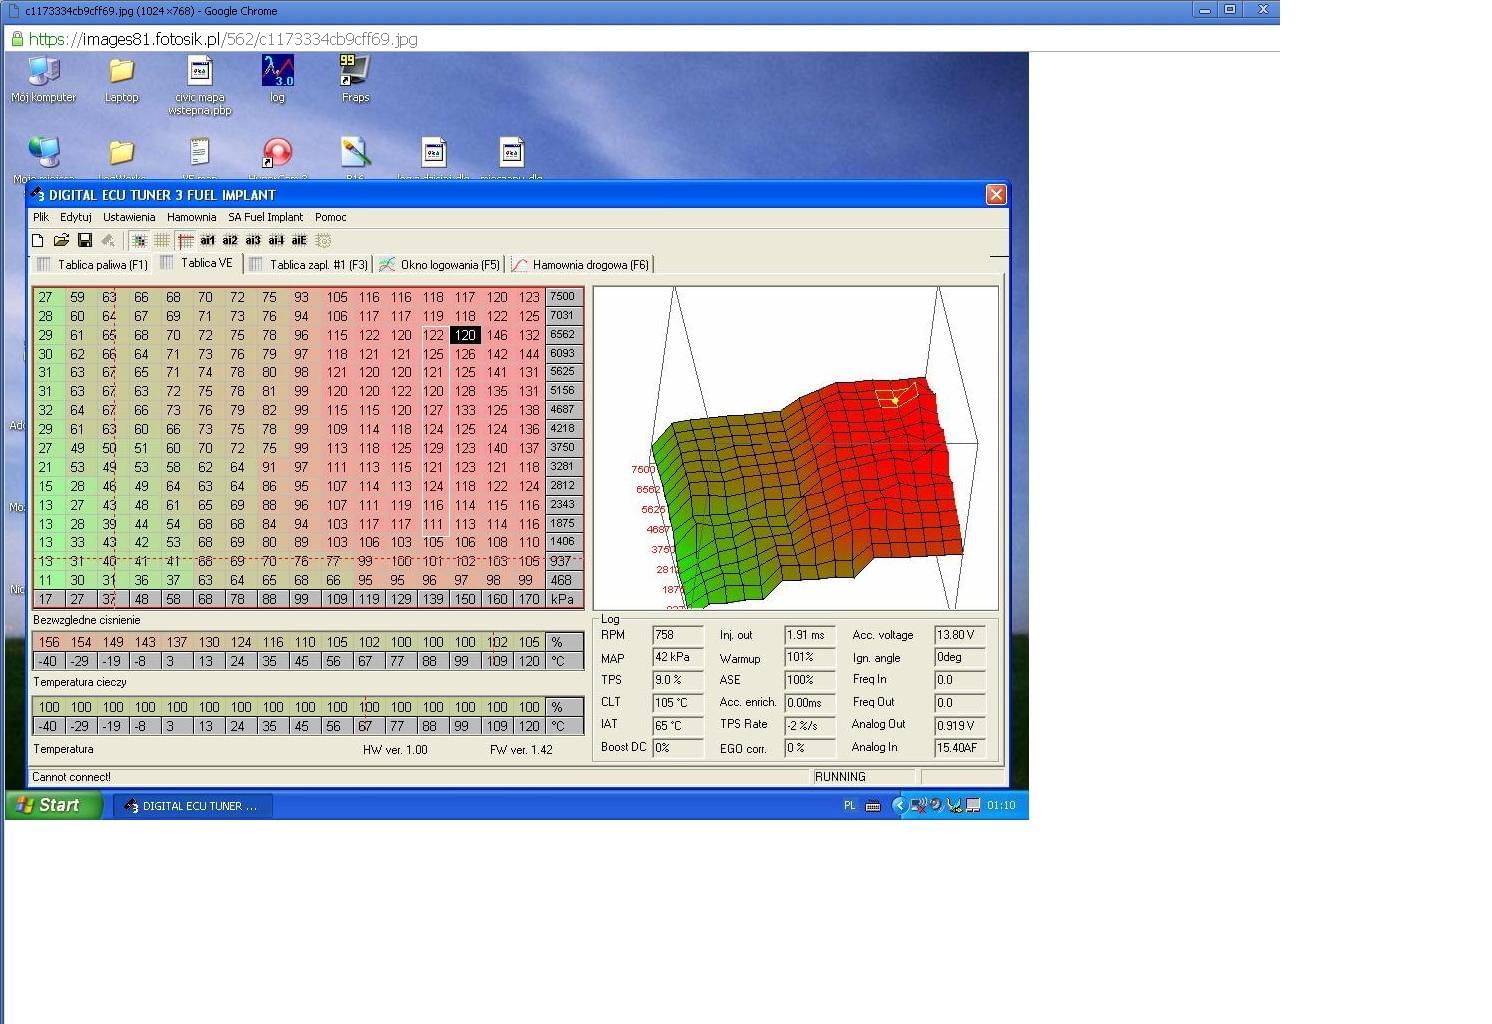Open the Edytuj menu

tap(76, 217)
